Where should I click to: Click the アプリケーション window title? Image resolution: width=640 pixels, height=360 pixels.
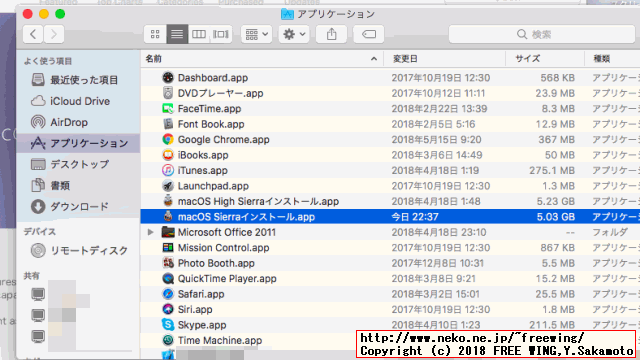[x=336, y=14]
